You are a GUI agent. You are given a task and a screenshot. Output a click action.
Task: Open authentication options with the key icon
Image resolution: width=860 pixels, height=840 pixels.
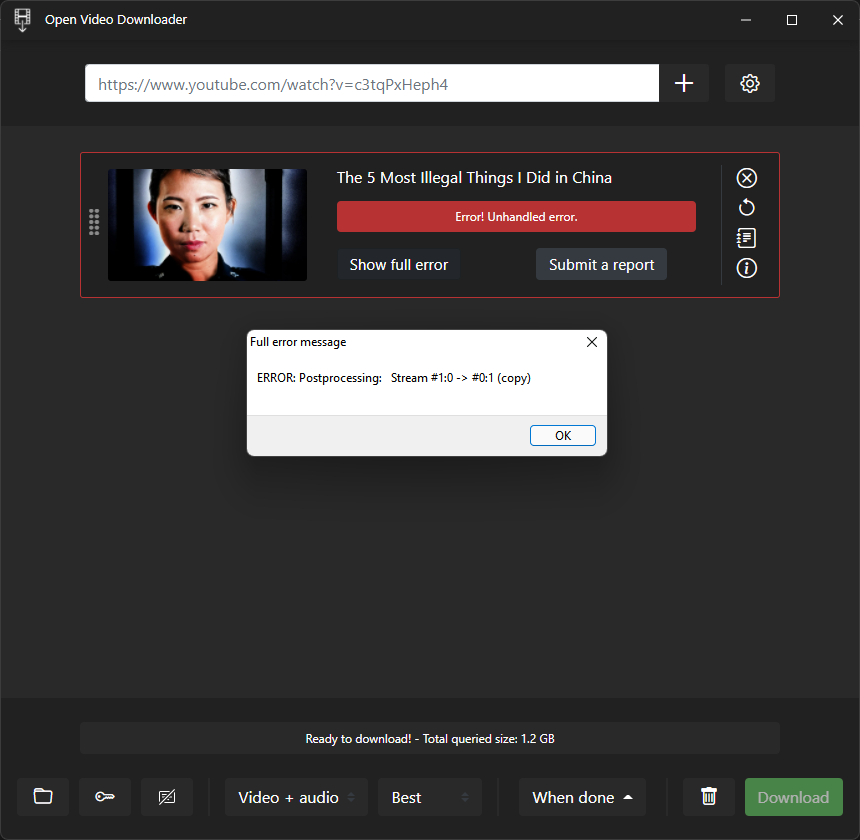[104, 796]
